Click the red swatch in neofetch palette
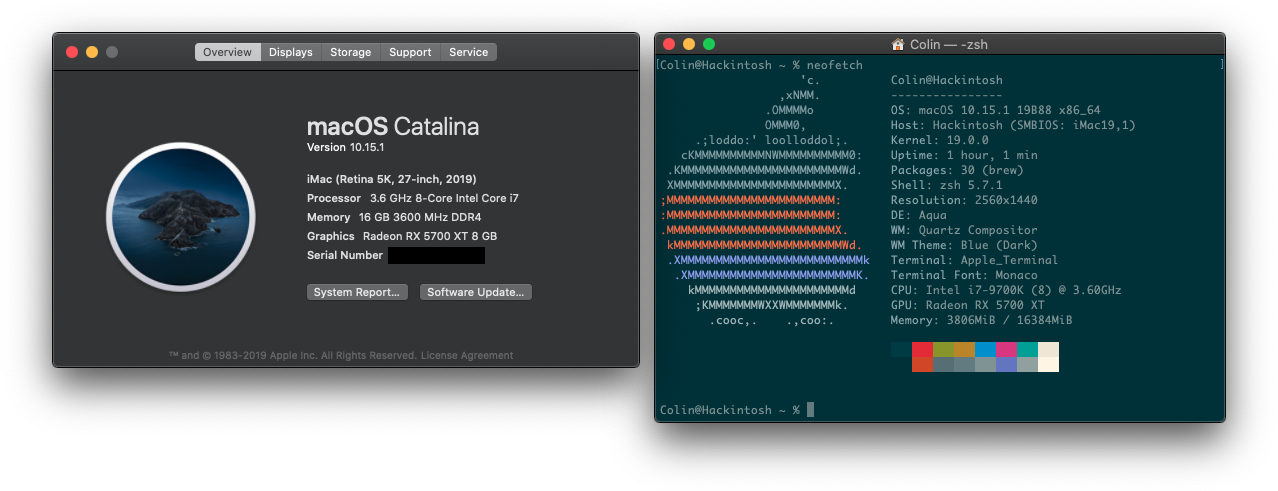The image size is (1278, 491). coord(922,349)
